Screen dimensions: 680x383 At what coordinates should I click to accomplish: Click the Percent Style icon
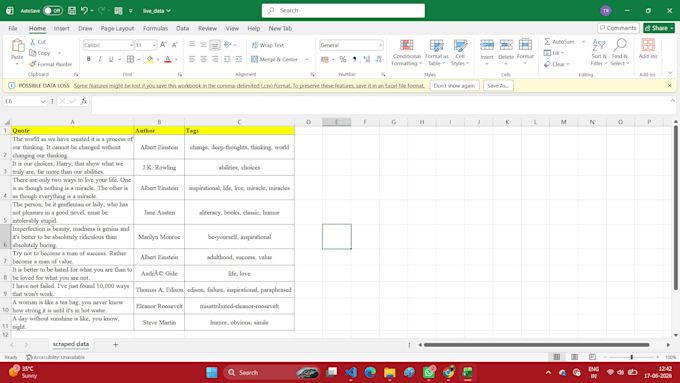coord(343,59)
